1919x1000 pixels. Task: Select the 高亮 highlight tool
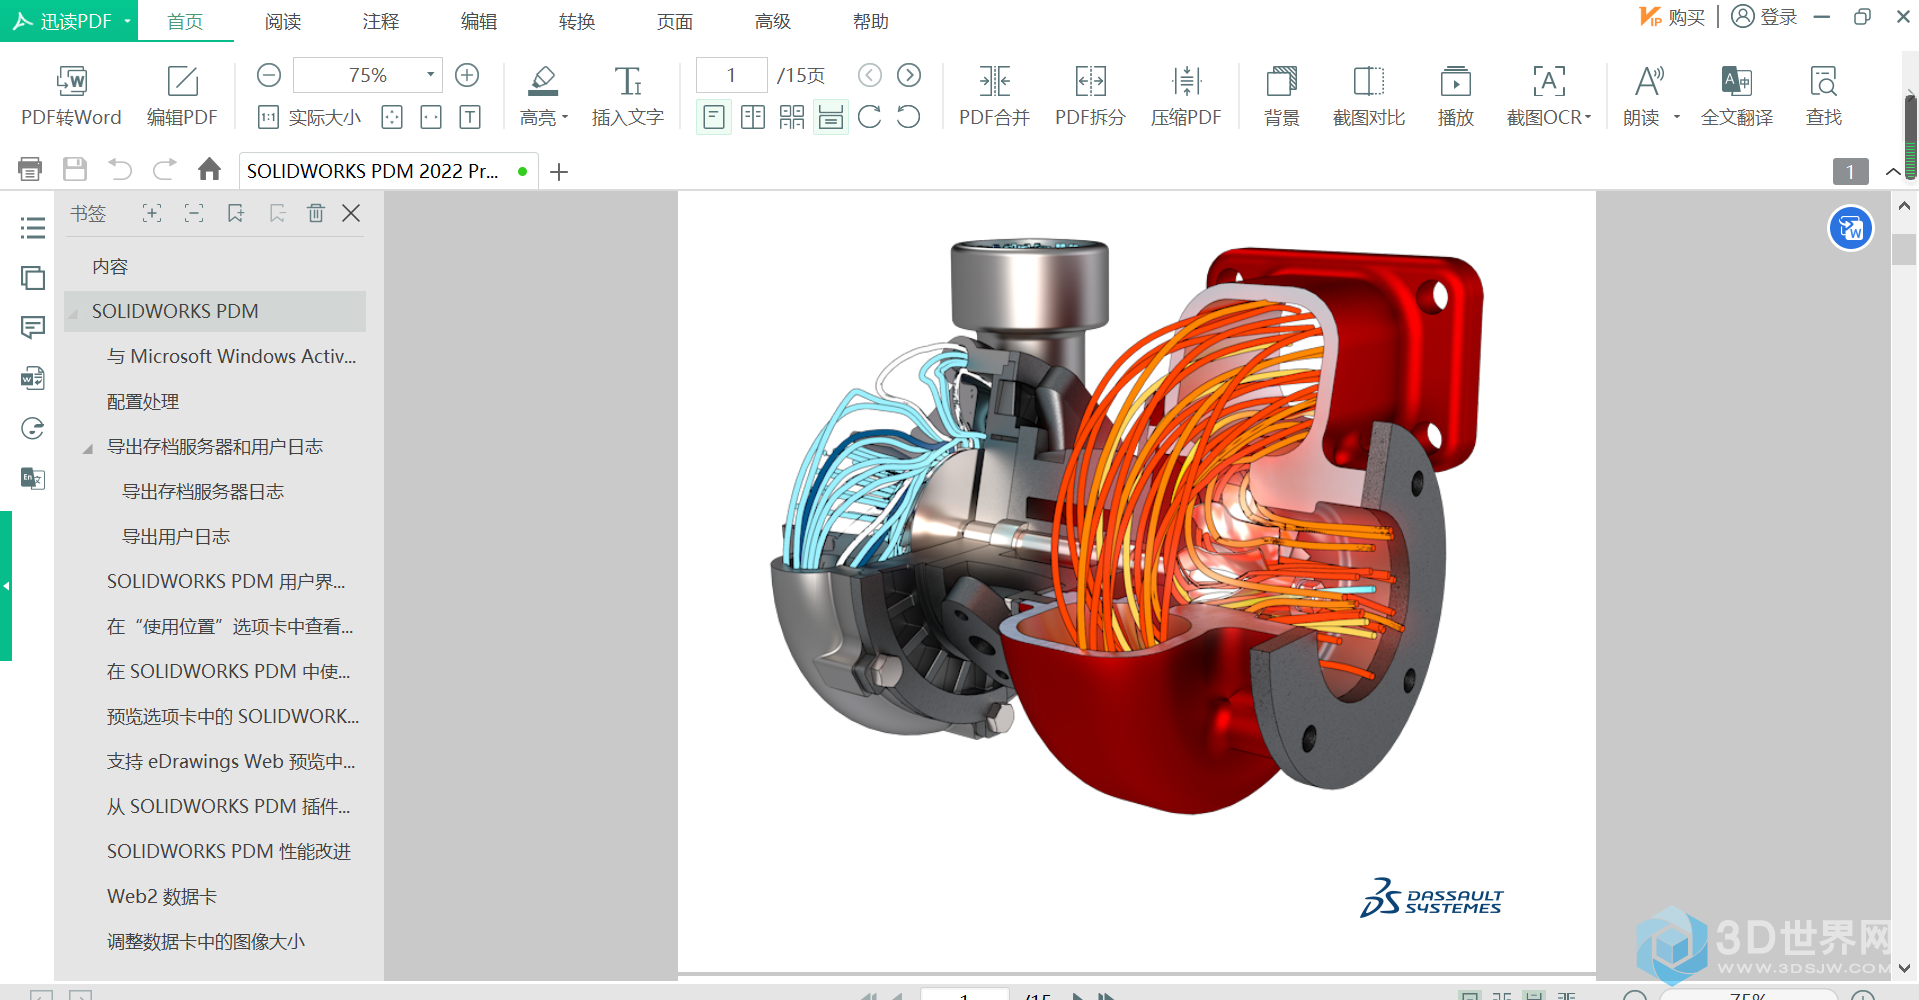(540, 96)
